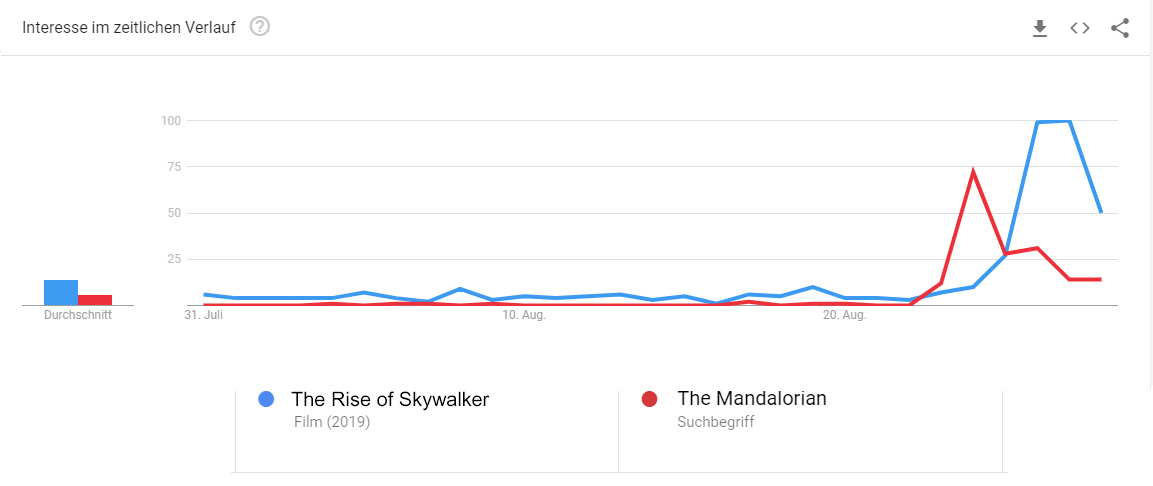Click the "31. Juli" date label
The image size is (1153, 486).
[206, 316]
